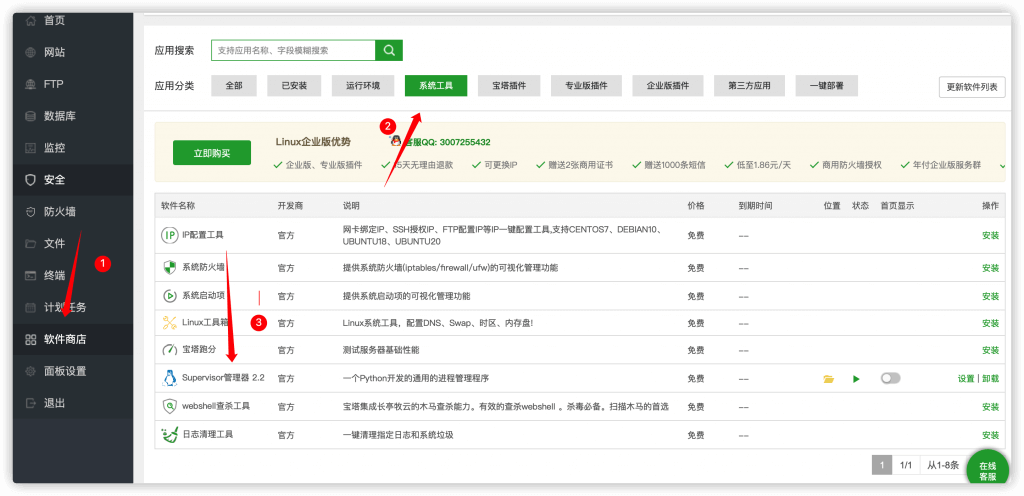This screenshot has width=1024, height=496.
Task: Open the 网站 globe sidebar icon
Action: click(x=30, y=52)
